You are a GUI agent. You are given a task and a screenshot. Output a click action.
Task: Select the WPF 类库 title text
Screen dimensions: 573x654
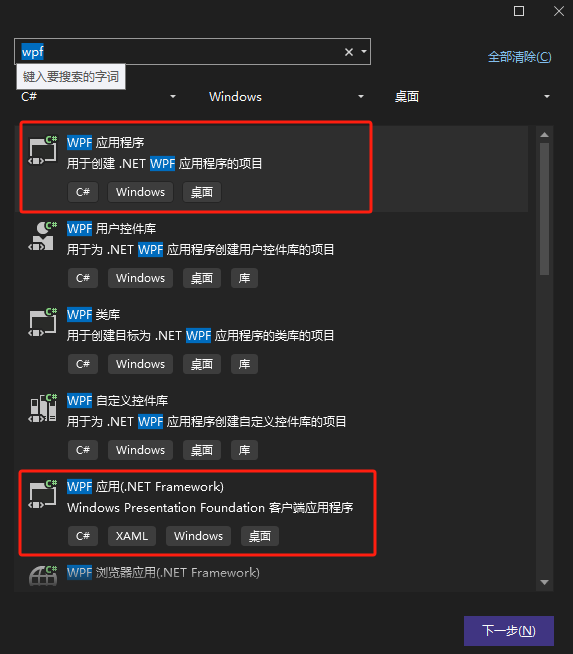click(93, 314)
